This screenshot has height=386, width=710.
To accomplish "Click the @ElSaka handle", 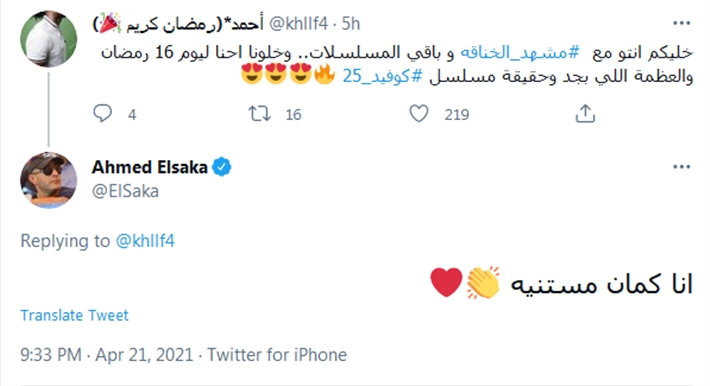I will (x=125, y=191).
